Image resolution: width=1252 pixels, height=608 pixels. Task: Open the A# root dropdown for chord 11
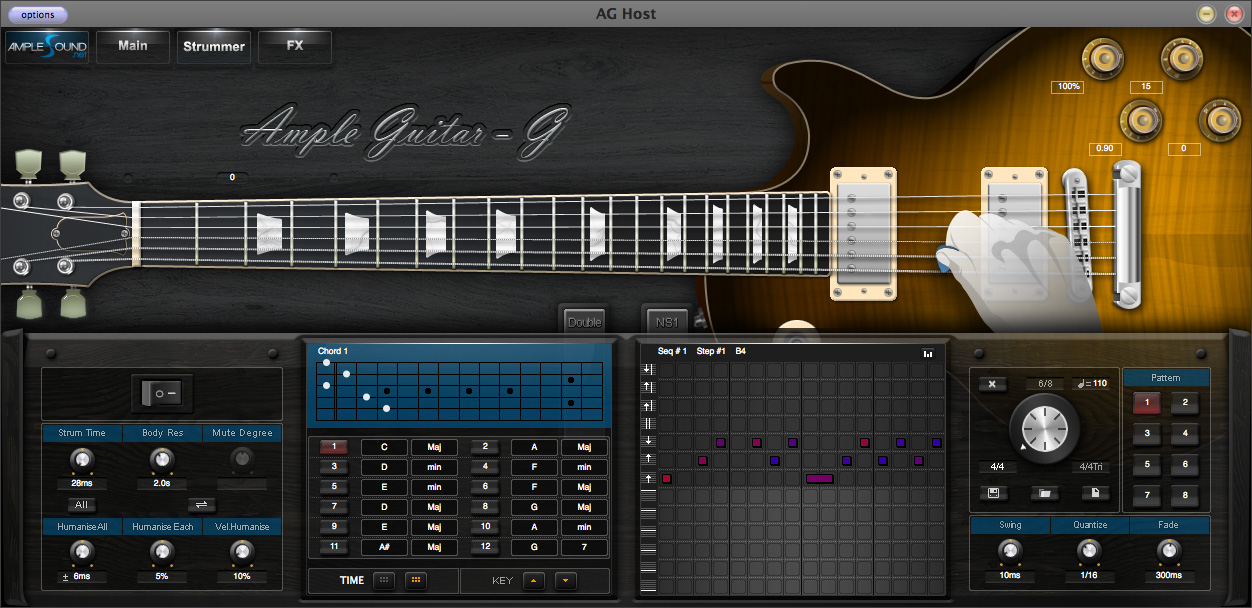coord(384,547)
